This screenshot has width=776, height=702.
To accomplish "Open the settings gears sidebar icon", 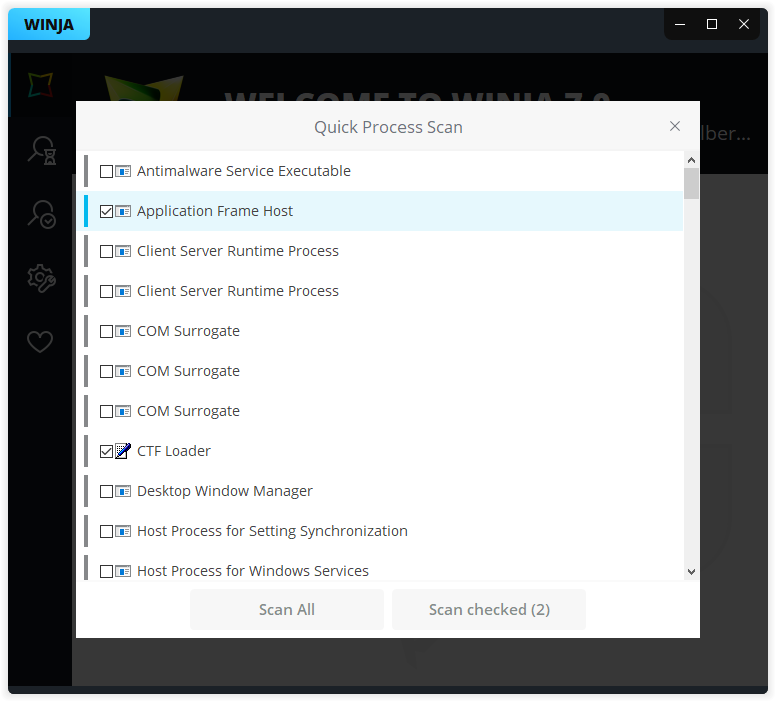I will pyautogui.click(x=40, y=279).
